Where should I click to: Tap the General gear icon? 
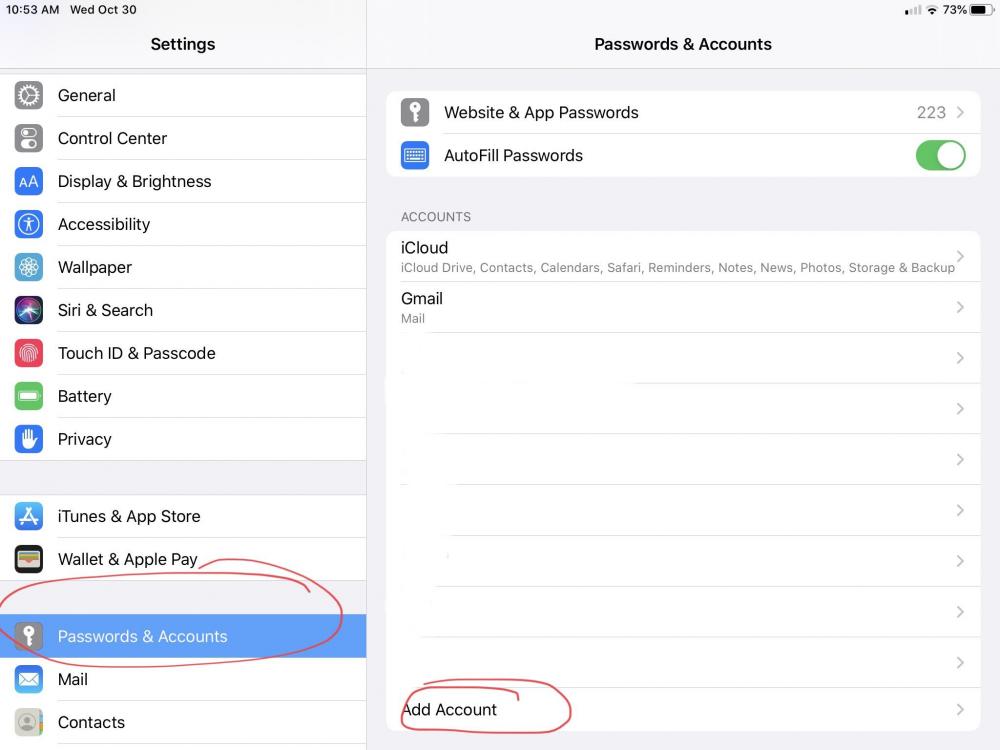[x=29, y=96]
